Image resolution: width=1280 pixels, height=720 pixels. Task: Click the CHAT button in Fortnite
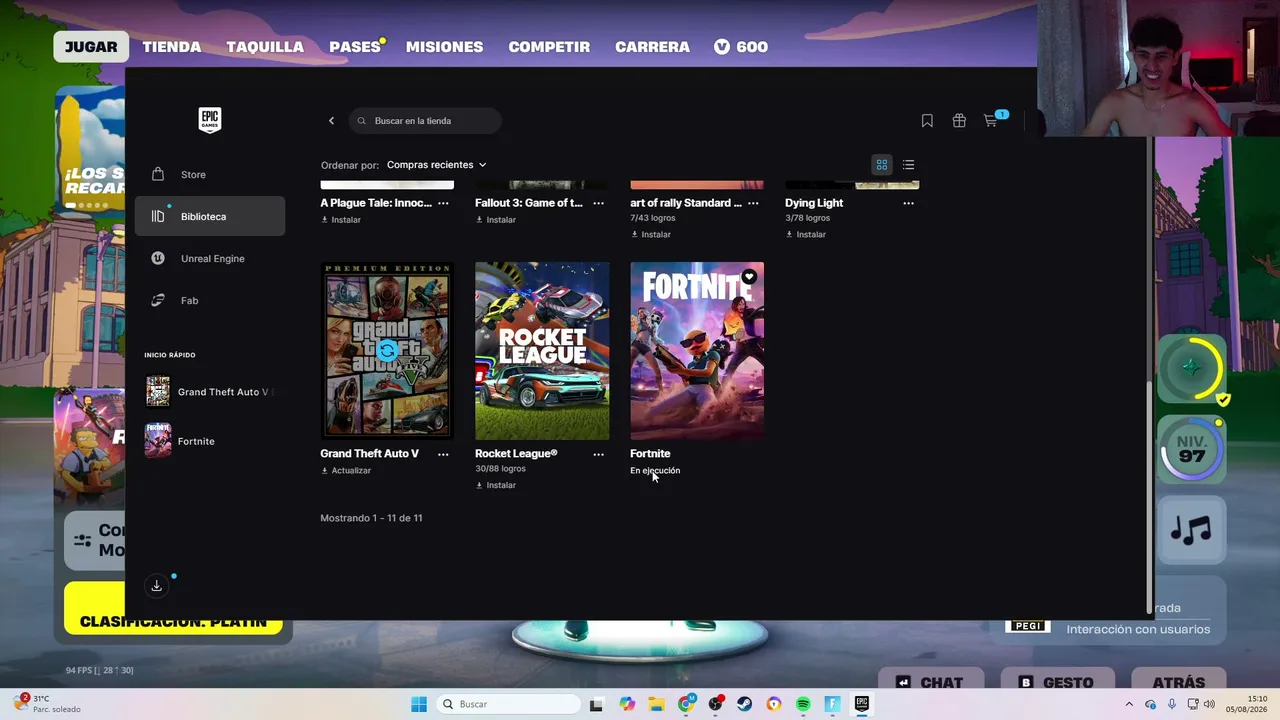coord(930,682)
